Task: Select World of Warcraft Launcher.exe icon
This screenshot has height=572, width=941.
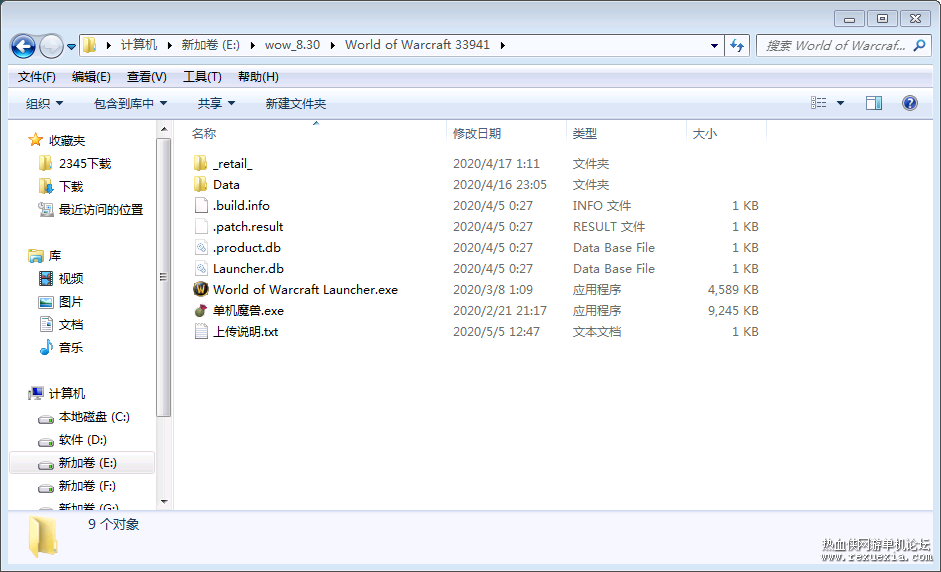Action: click(x=200, y=289)
